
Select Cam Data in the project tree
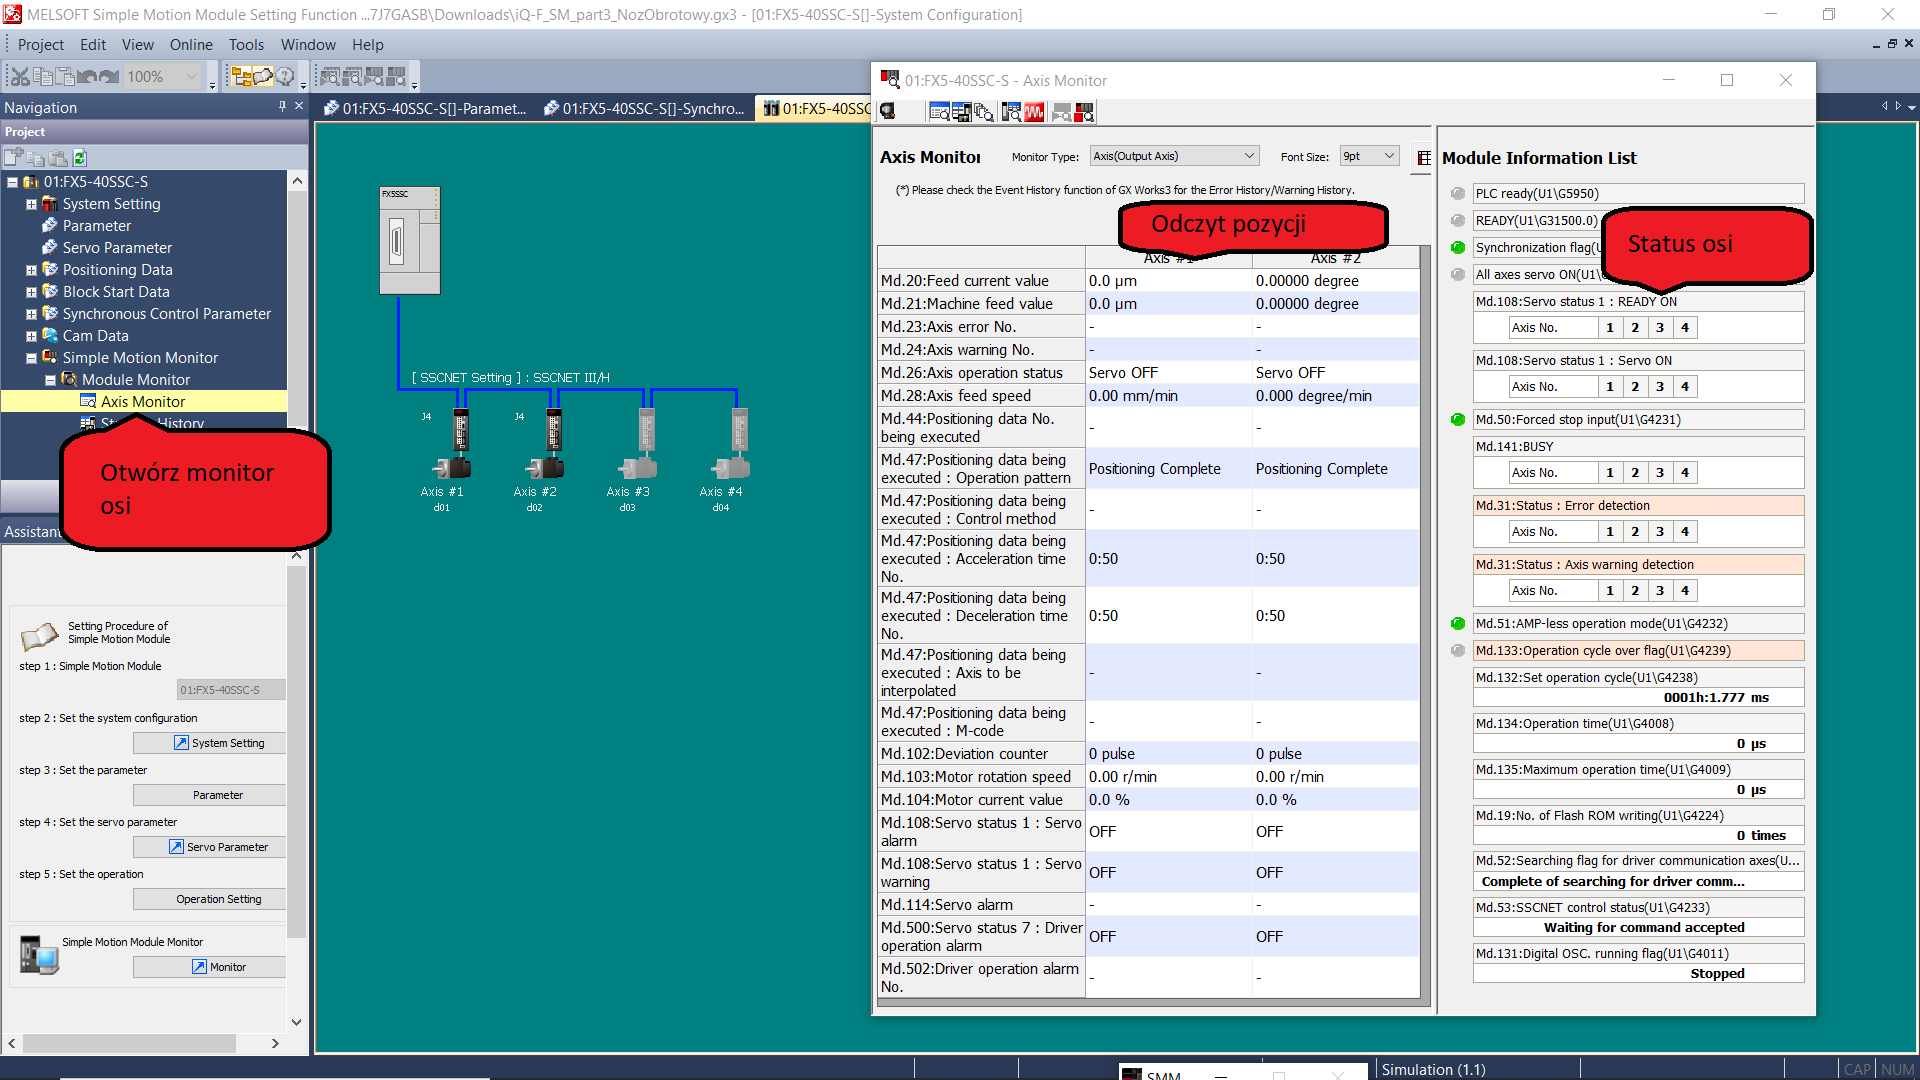[95, 336]
